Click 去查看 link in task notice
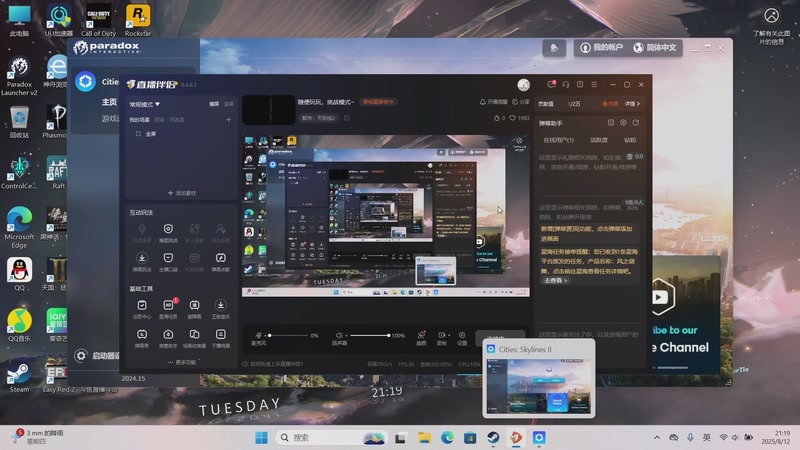 555,280
